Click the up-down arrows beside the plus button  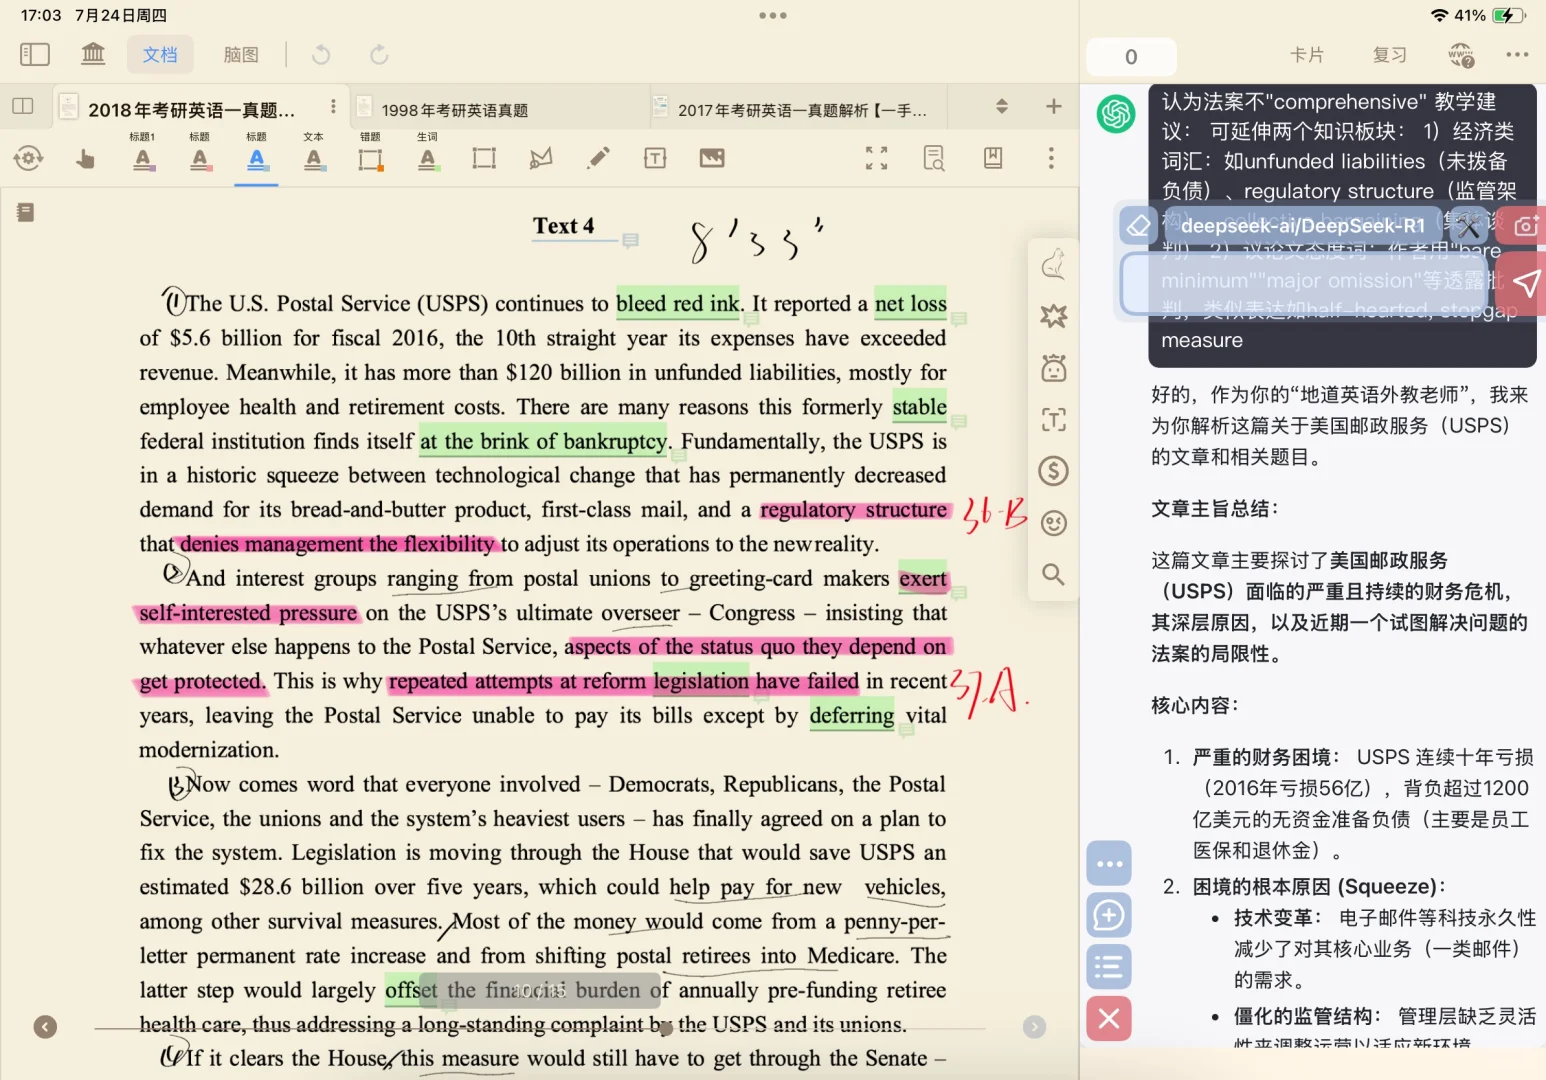coord(1001,106)
